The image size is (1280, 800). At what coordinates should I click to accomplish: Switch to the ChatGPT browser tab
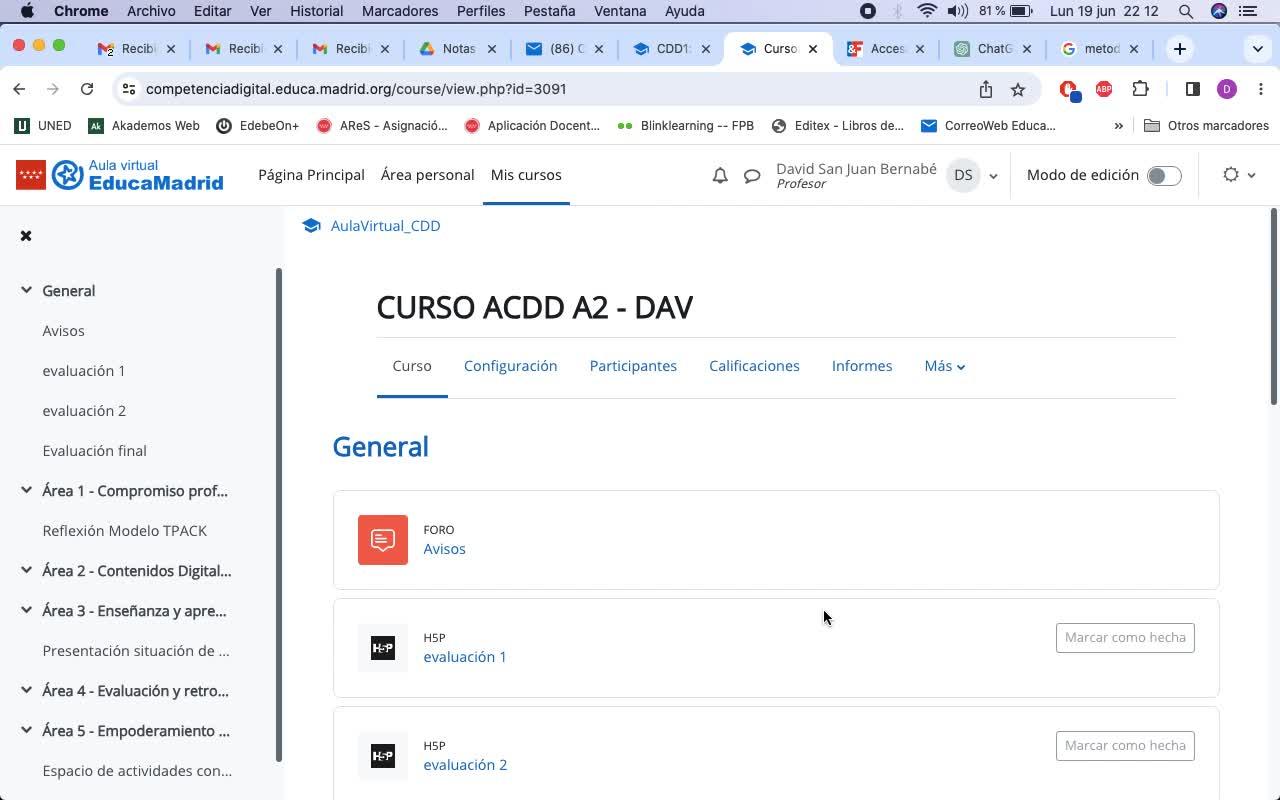[992, 49]
